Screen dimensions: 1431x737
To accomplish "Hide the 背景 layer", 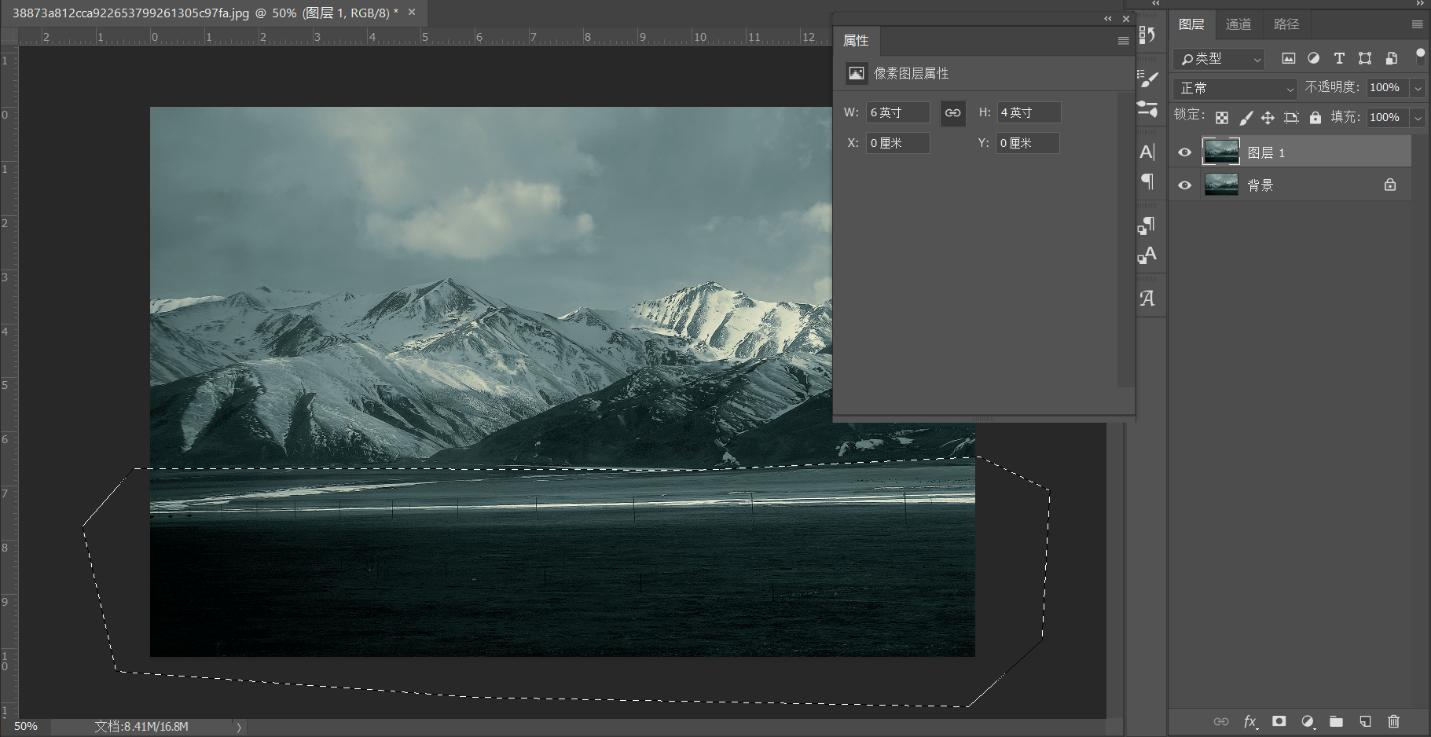I will click(x=1184, y=184).
